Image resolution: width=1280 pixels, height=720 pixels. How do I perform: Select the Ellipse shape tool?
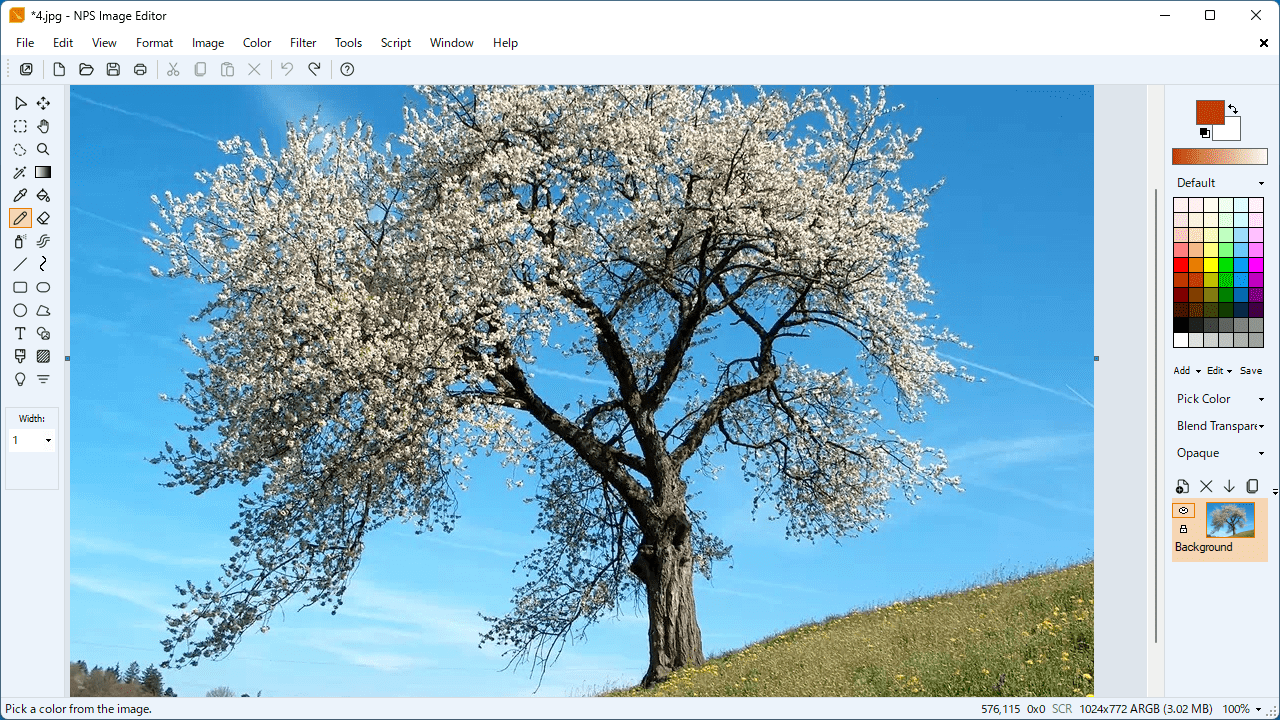point(20,310)
